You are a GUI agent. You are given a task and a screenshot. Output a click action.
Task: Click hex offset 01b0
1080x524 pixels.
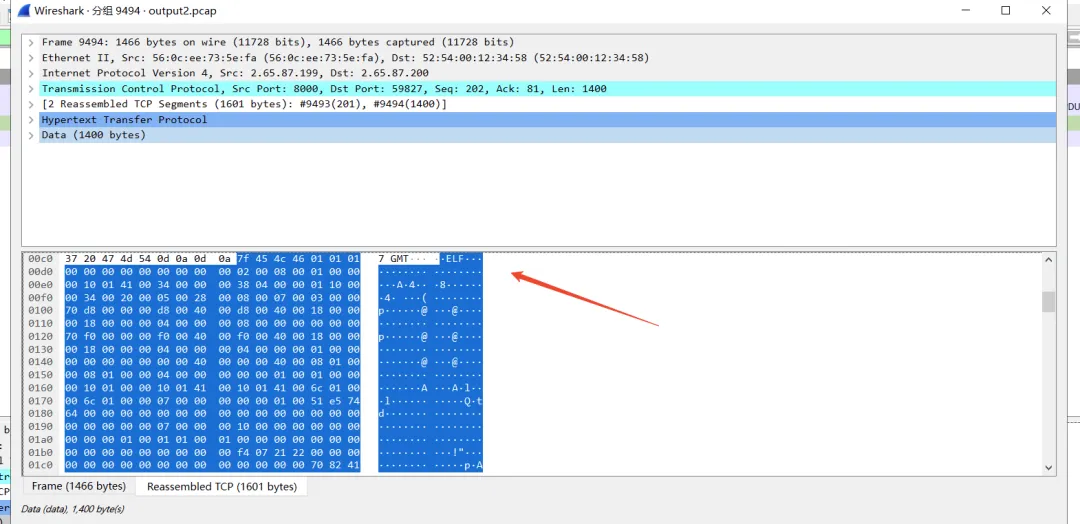point(41,453)
